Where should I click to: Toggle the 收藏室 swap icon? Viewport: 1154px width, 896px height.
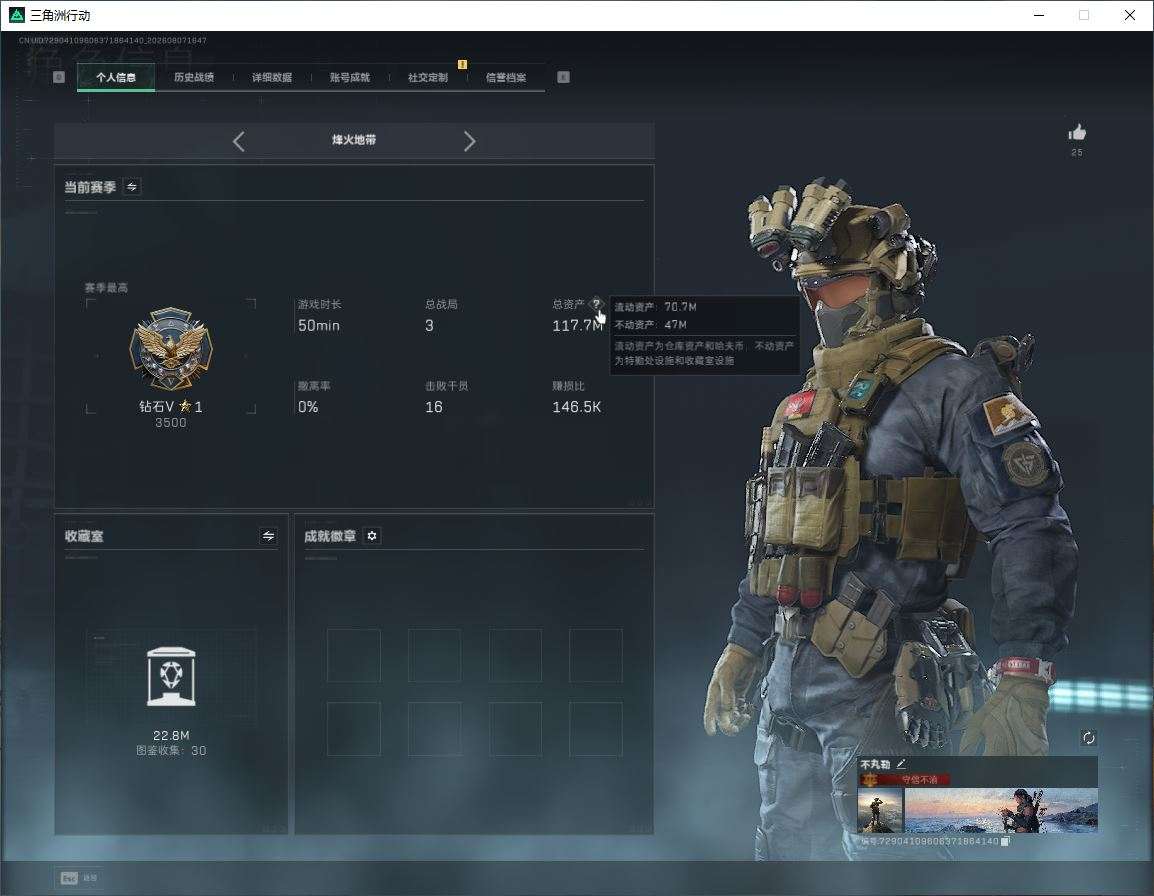[x=268, y=535]
